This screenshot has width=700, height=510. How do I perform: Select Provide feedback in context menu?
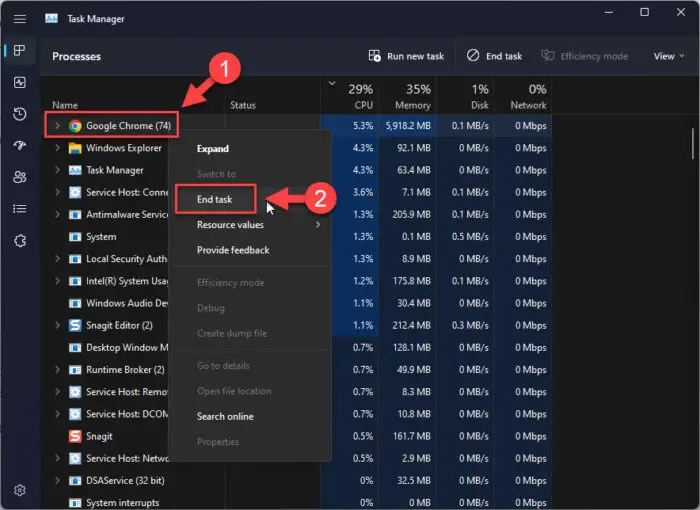(252, 250)
